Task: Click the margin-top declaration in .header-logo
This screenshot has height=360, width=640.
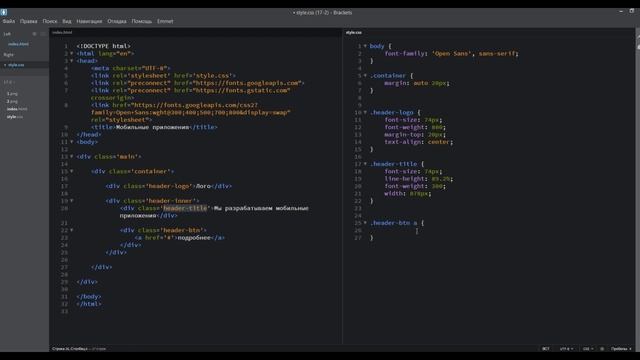Action: 415,134
